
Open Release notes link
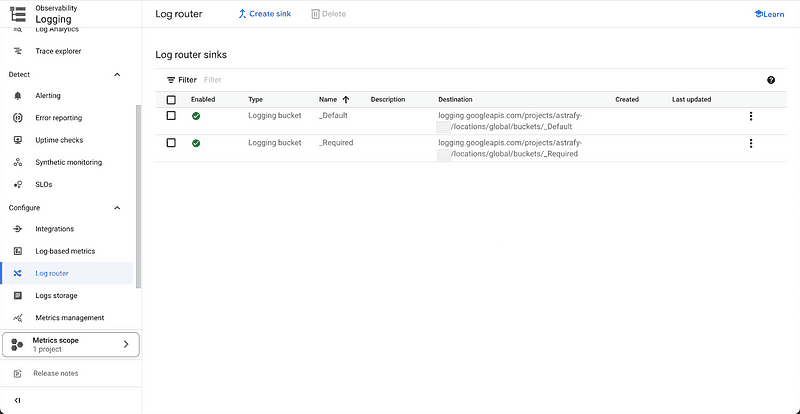pos(56,374)
